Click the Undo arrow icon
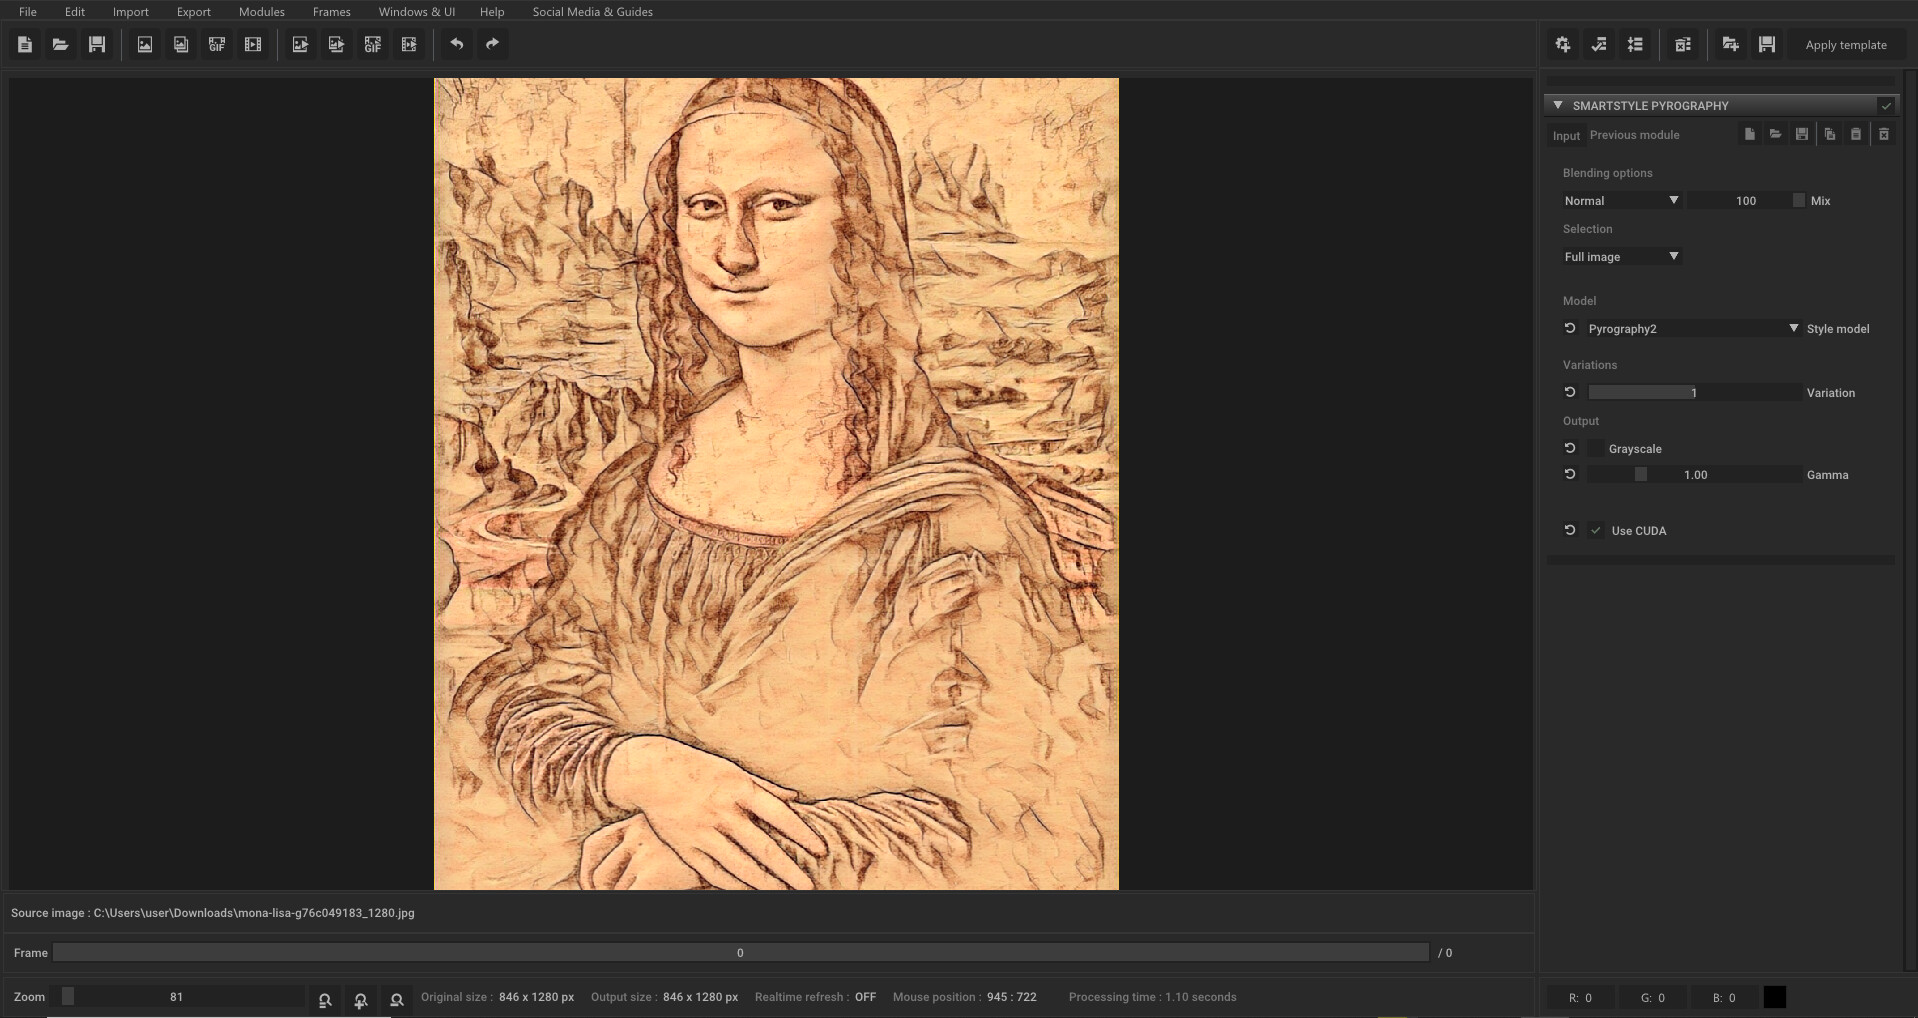 (457, 44)
